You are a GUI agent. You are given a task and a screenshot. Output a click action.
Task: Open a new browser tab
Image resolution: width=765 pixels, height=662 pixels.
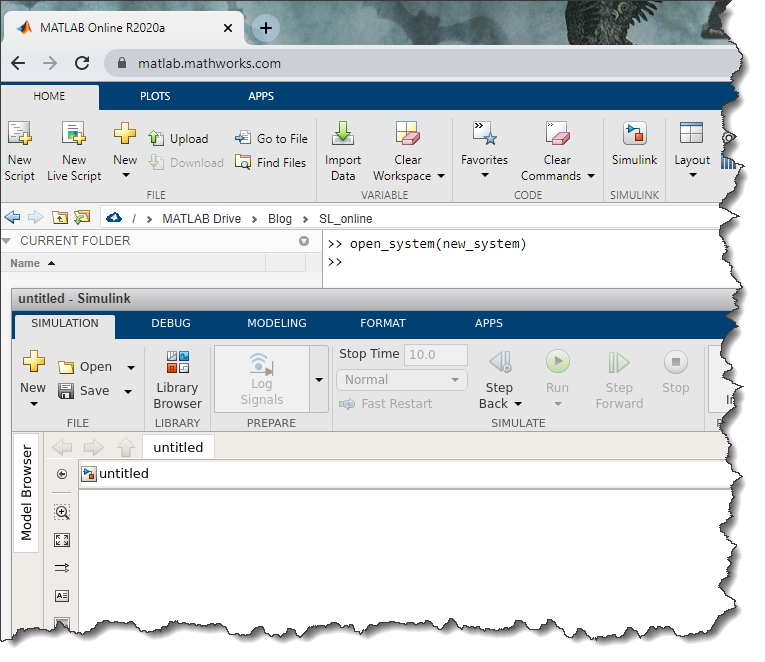(266, 28)
